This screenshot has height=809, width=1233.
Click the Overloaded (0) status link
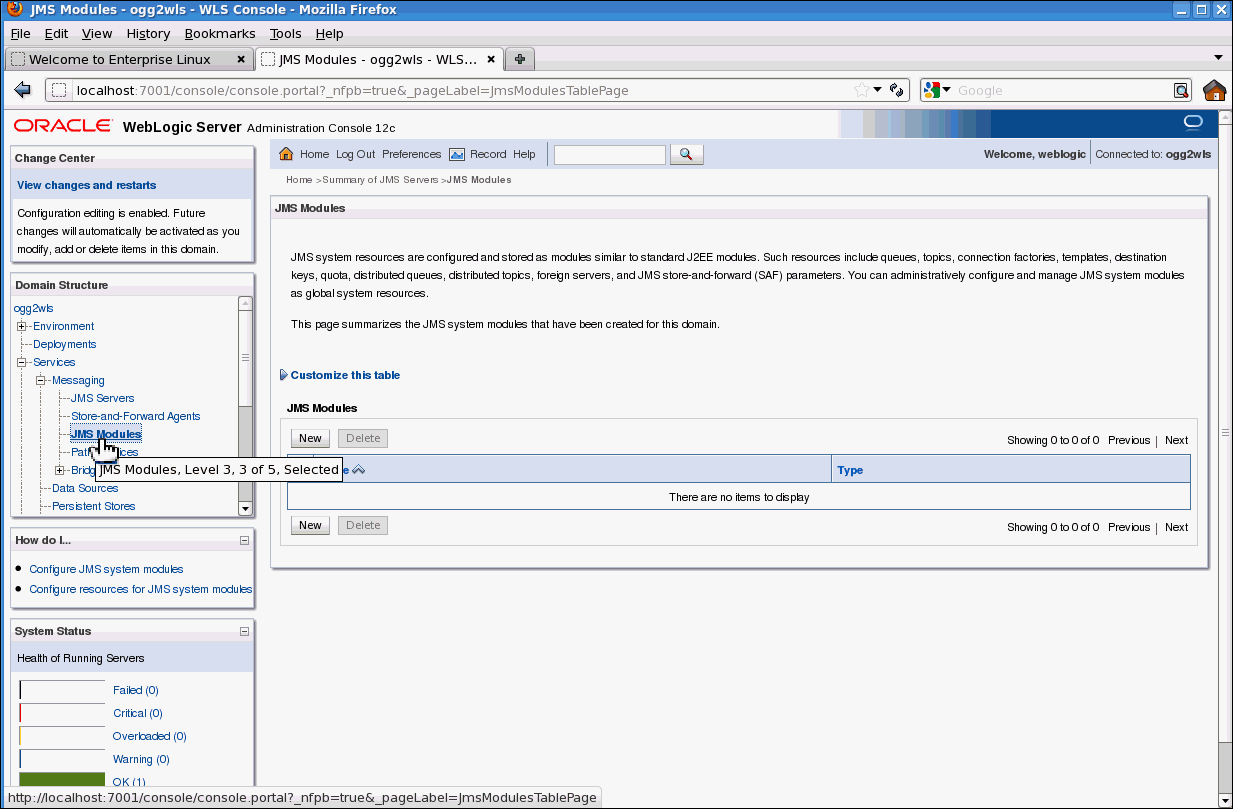[149, 736]
